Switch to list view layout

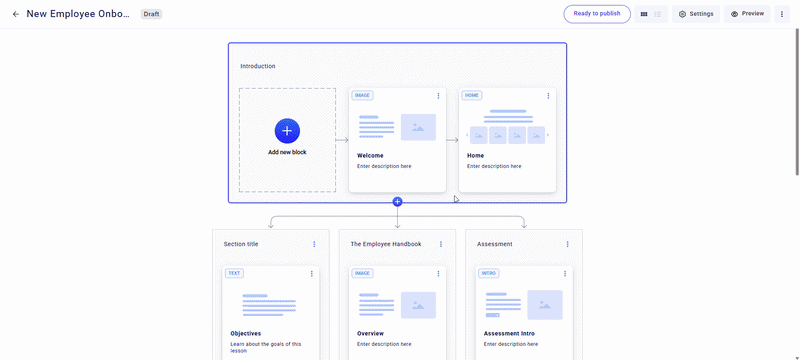pyautogui.click(x=658, y=14)
